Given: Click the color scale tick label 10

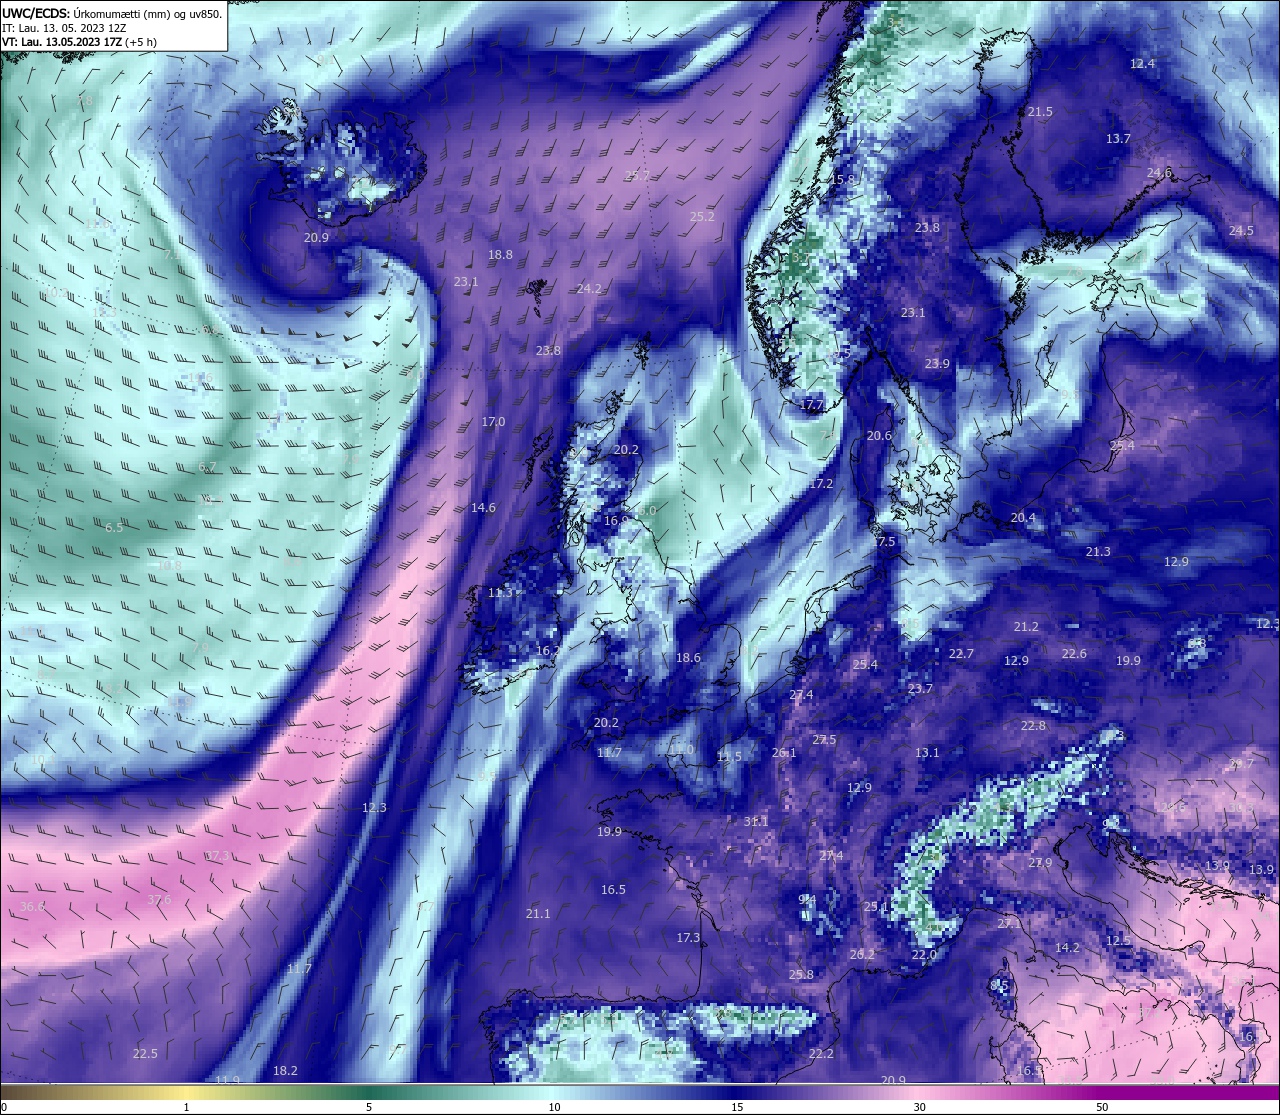Looking at the screenshot, I should point(553,1107).
